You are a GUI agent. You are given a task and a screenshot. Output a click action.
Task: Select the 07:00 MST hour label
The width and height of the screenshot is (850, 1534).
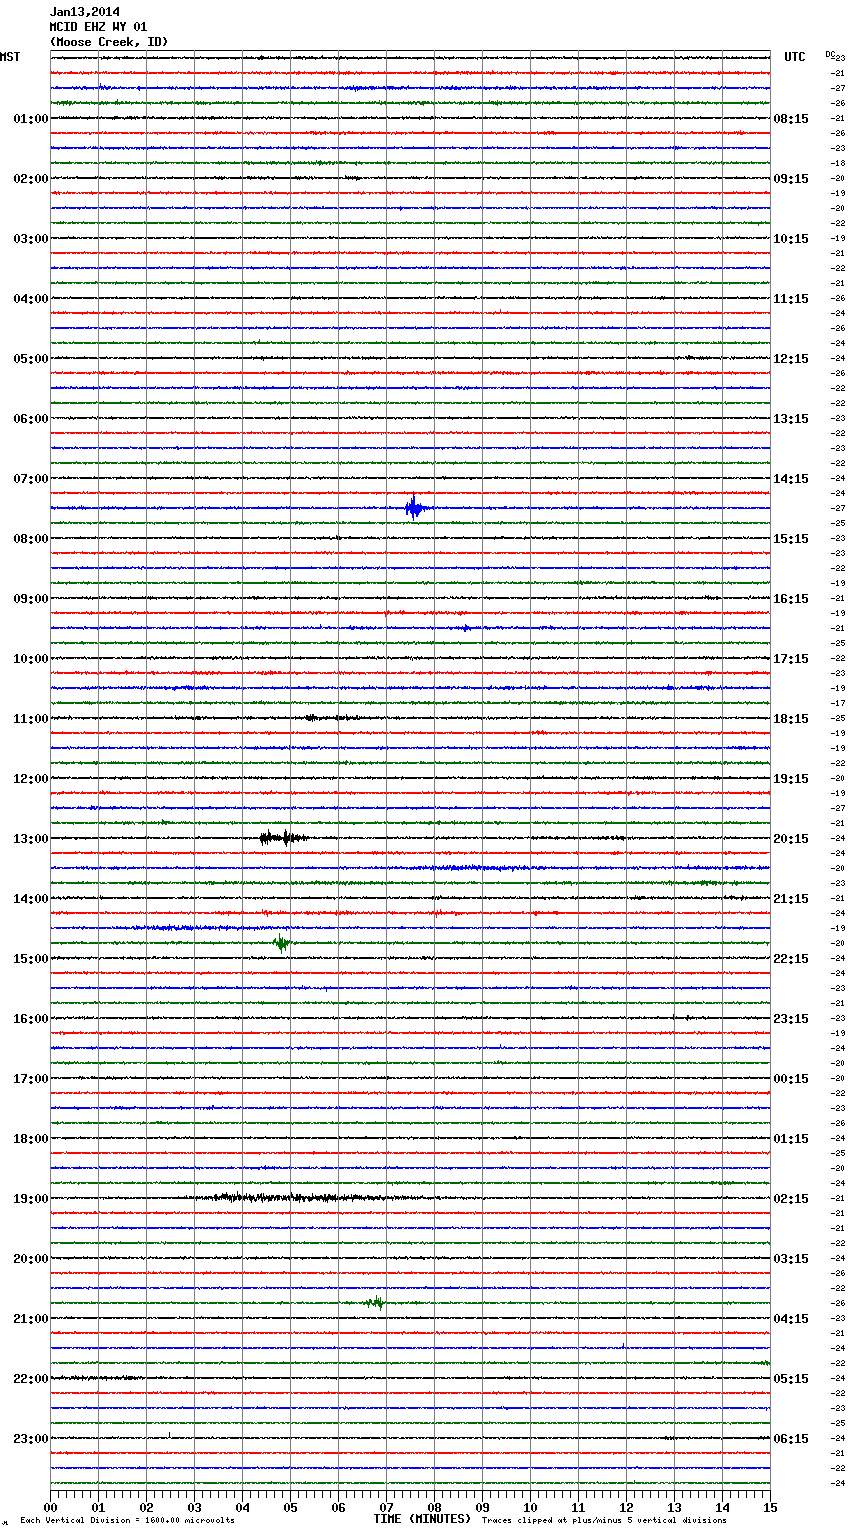coord(31,479)
